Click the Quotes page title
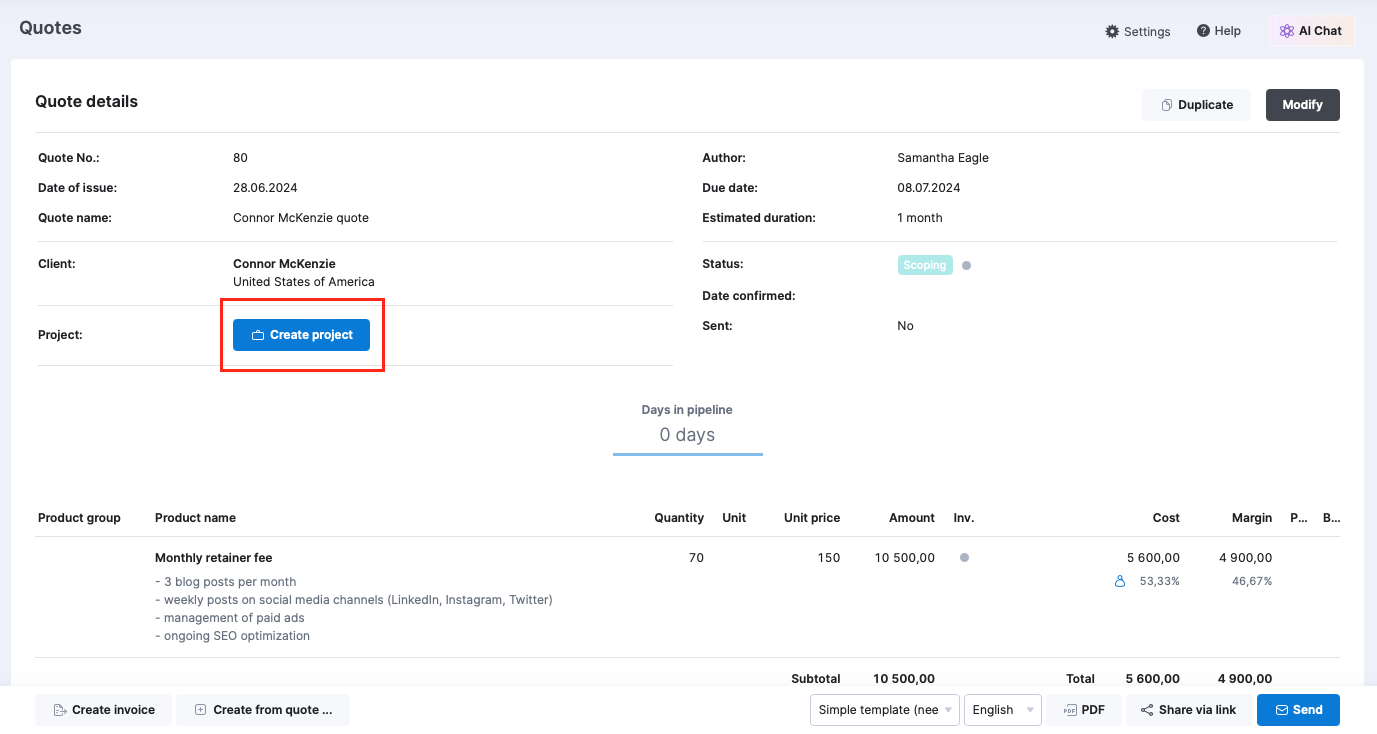The width and height of the screenshot is (1377, 734). [50, 28]
